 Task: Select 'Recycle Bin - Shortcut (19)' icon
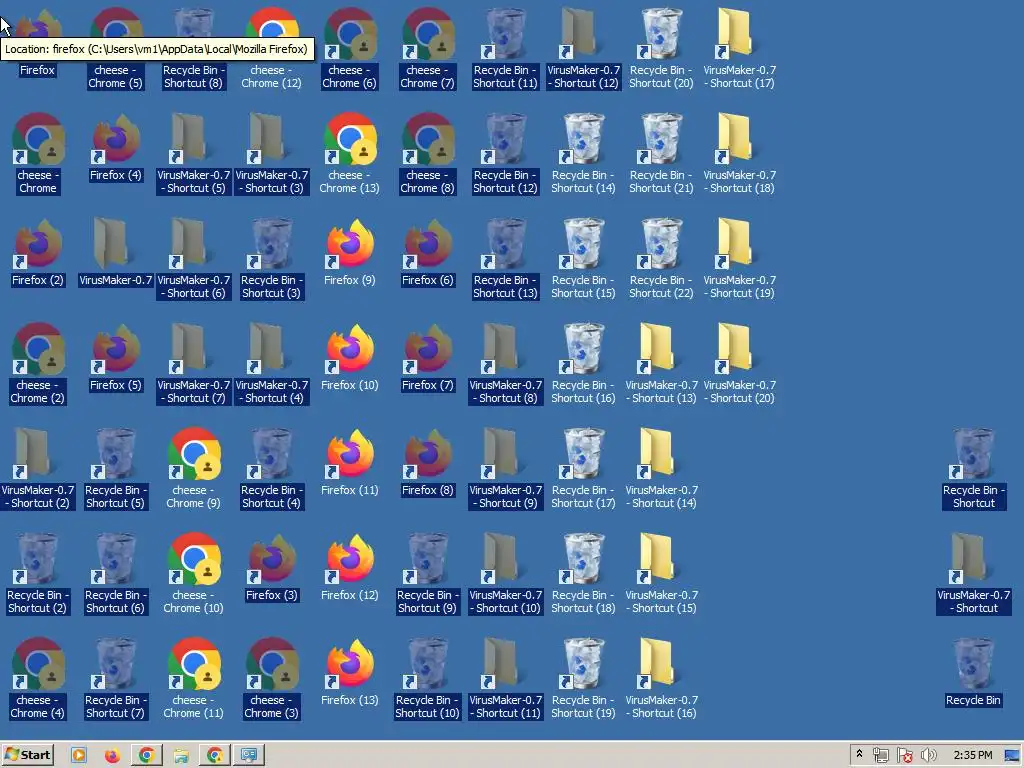click(583, 679)
